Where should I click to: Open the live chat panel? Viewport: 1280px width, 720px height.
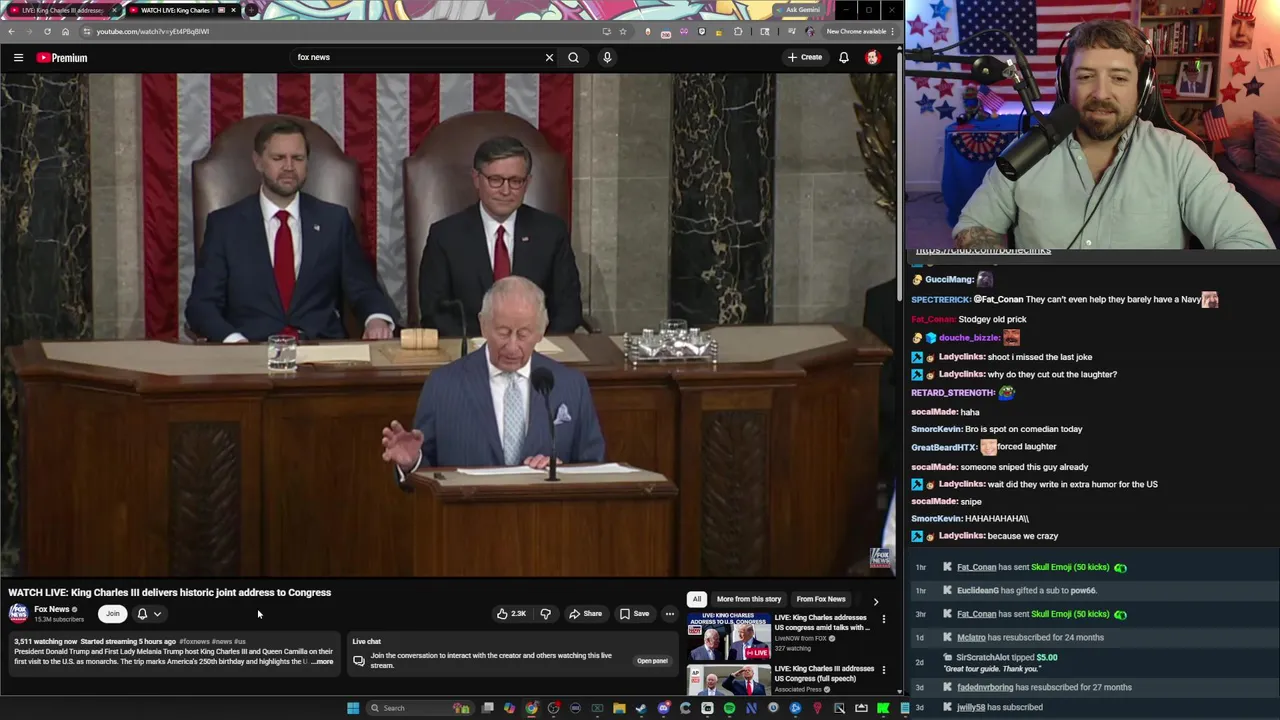click(x=652, y=661)
